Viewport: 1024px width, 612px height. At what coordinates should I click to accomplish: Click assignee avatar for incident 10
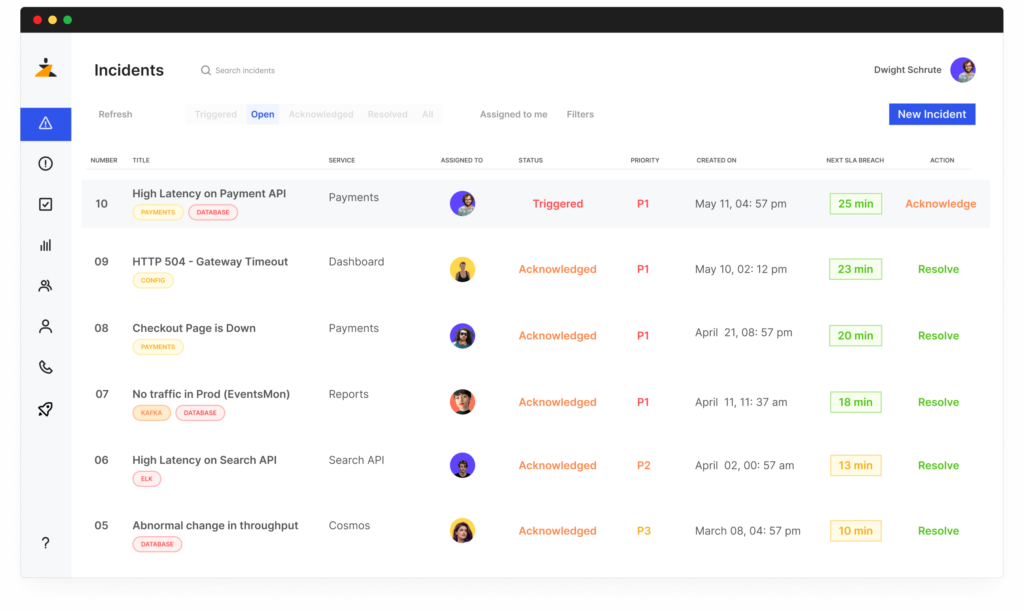(462, 204)
